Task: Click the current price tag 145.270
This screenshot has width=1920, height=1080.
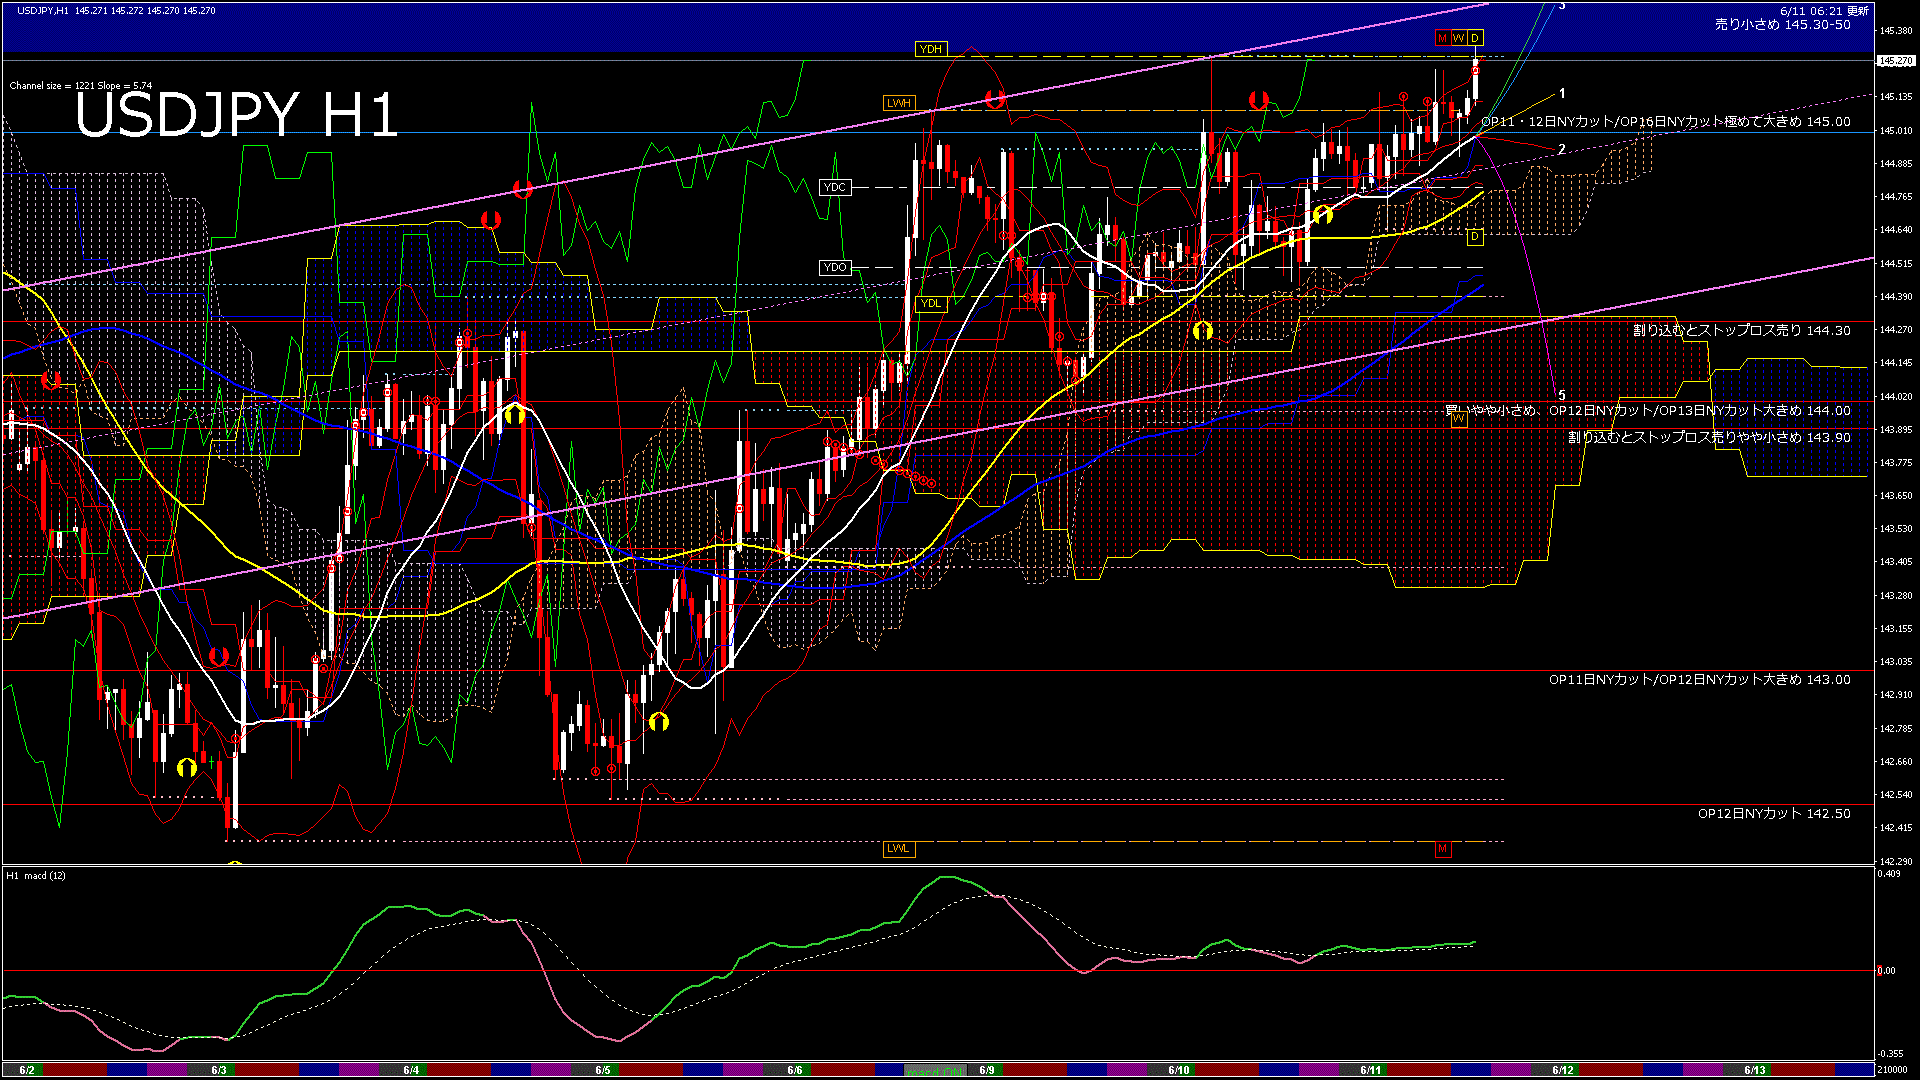Action: [x=1896, y=61]
